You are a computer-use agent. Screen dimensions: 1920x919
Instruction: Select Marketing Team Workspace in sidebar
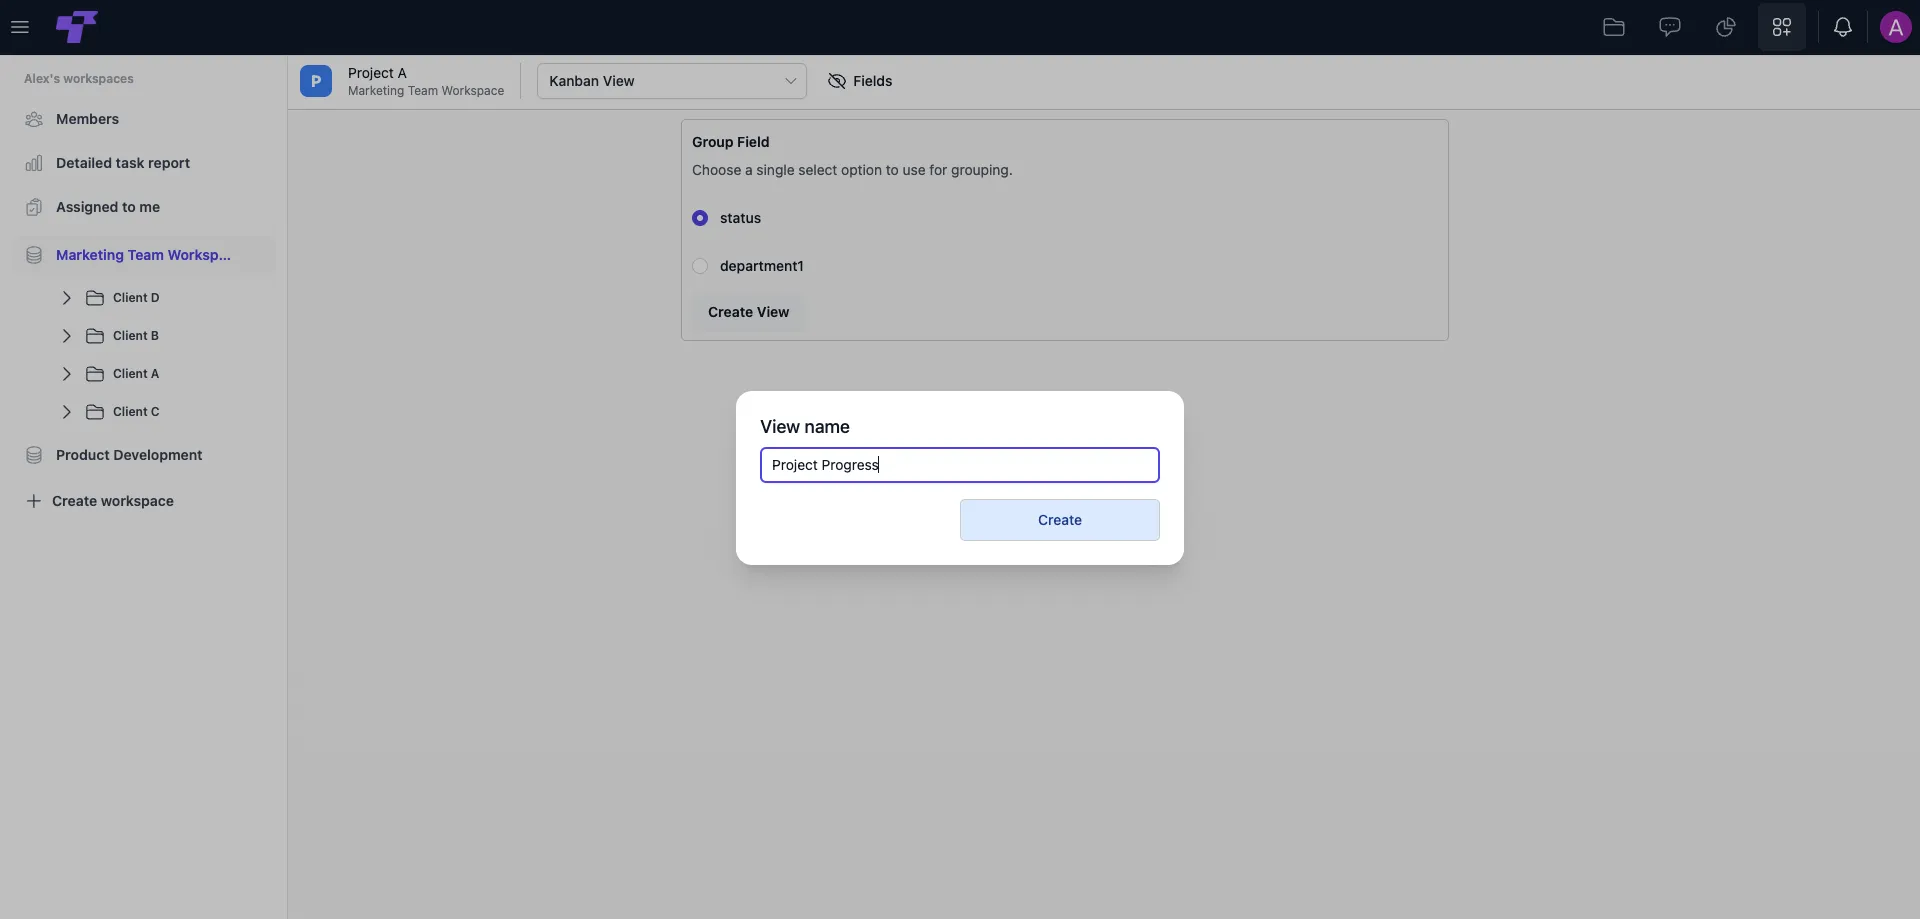coord(143,255)
